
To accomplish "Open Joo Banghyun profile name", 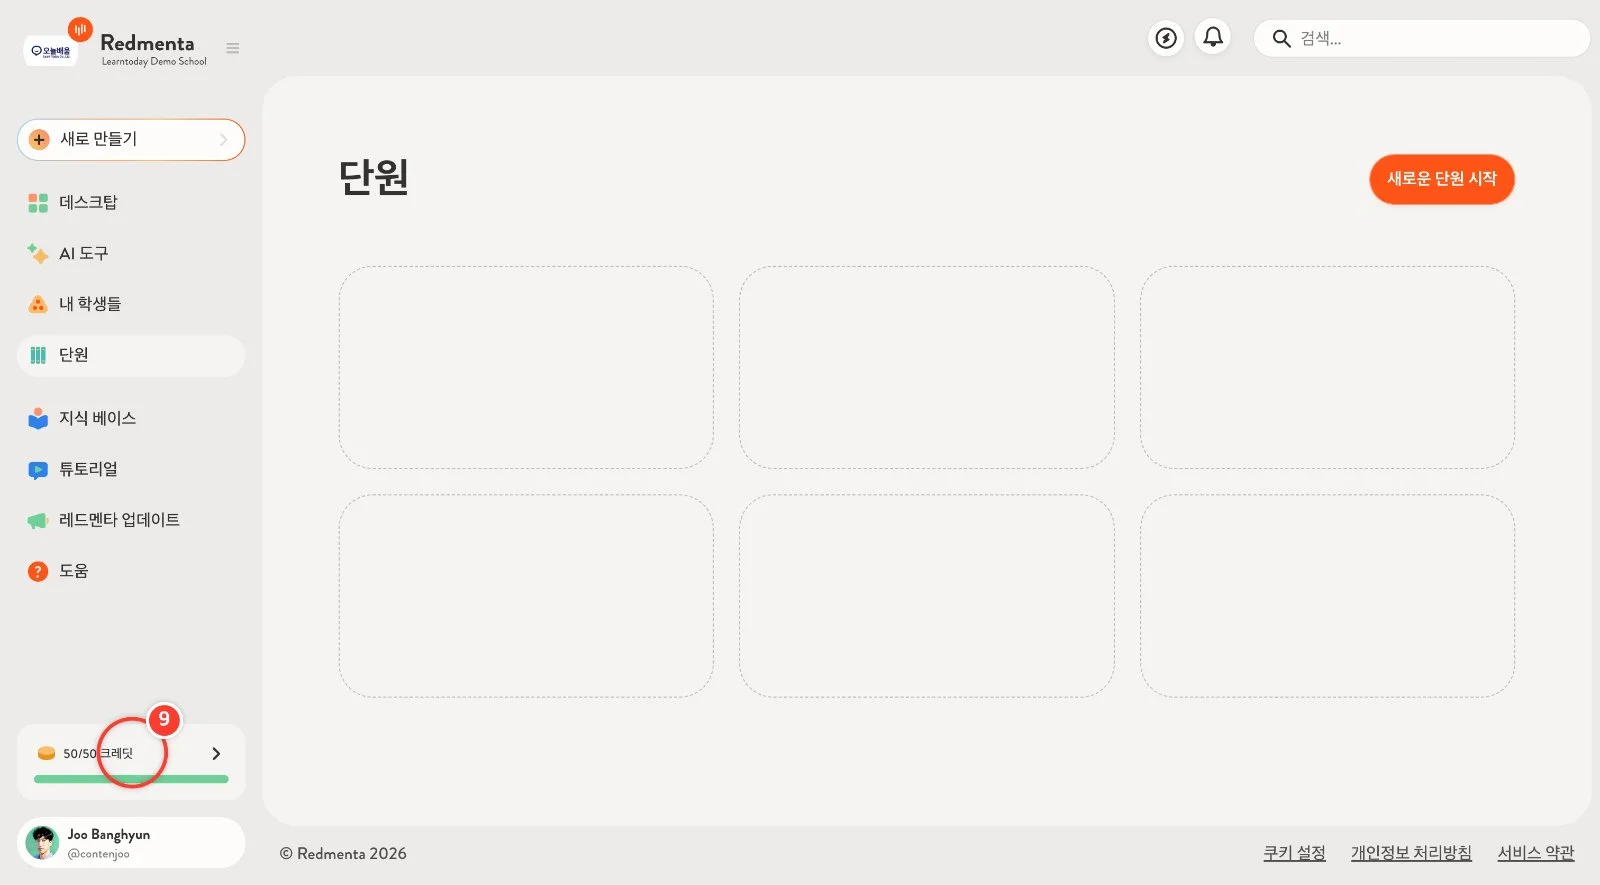I will point(109,834).
